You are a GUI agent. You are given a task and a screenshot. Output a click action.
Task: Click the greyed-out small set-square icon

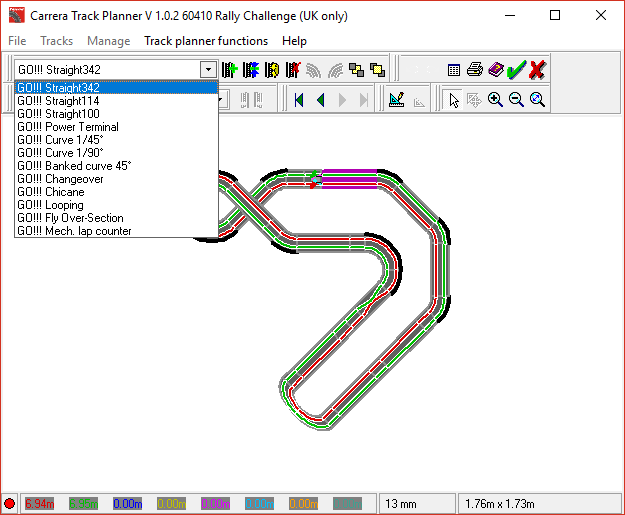[x=419, y=102]
